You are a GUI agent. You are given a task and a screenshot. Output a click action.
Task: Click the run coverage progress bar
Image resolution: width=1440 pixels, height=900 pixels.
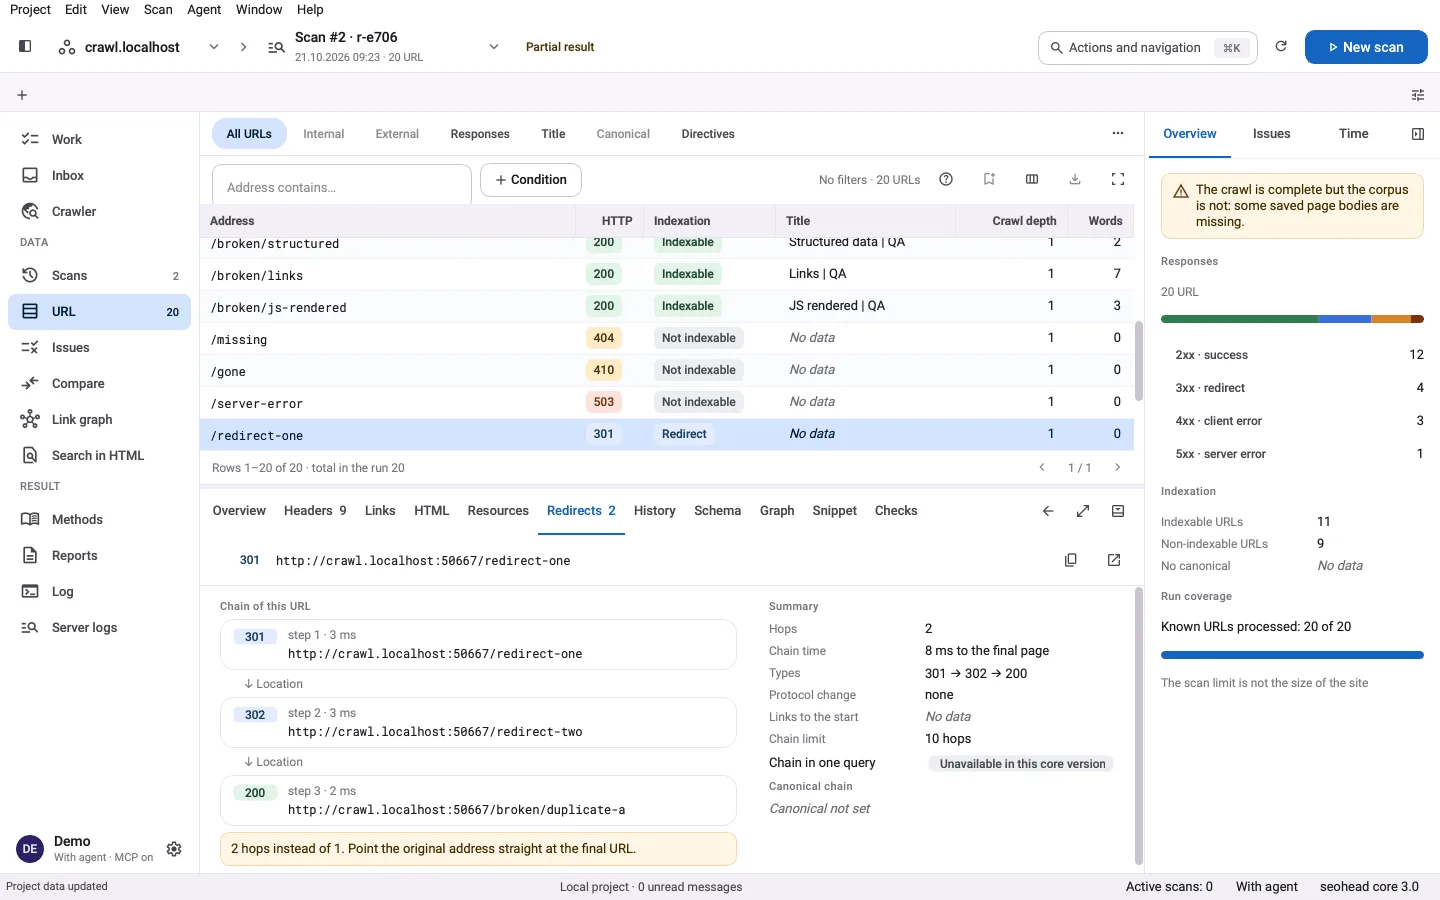(x=1292, y=655)
